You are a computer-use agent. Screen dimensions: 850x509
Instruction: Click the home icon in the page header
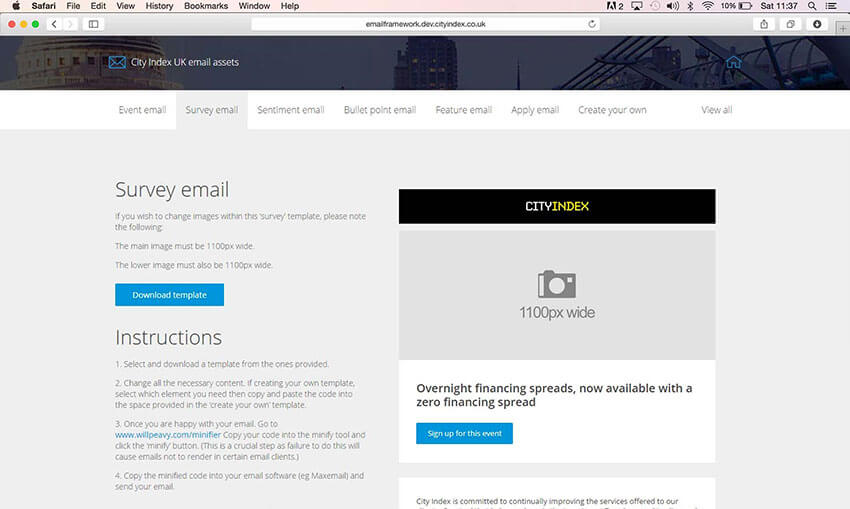pos(733,62)
